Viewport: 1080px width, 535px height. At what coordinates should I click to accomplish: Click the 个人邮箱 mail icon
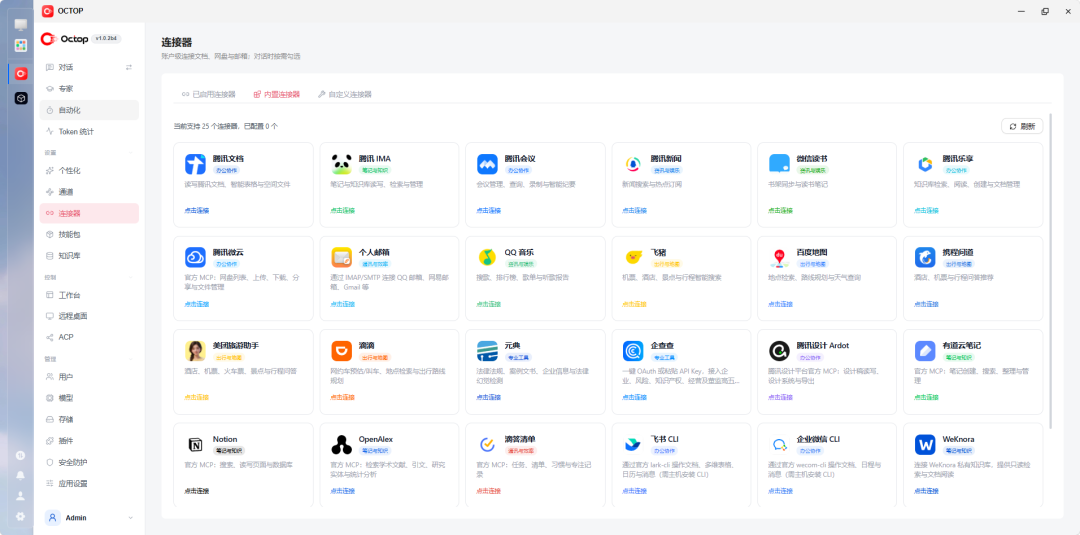click(342, 258)
